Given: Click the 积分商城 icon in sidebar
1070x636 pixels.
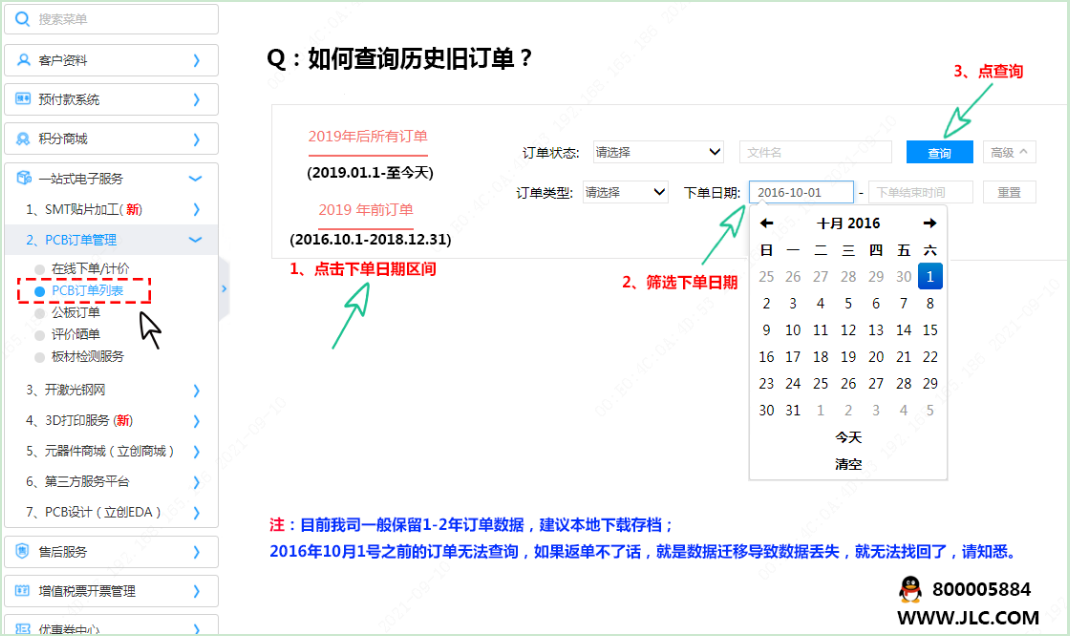Looking at the screenshot, I should (24, 138).
